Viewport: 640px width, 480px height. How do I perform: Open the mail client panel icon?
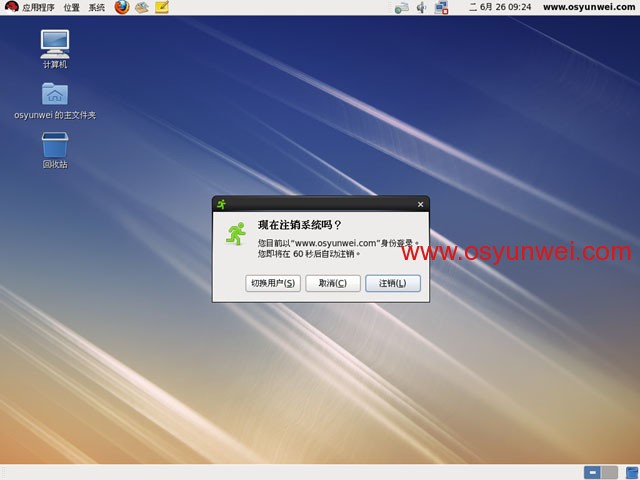pos(142,7)
